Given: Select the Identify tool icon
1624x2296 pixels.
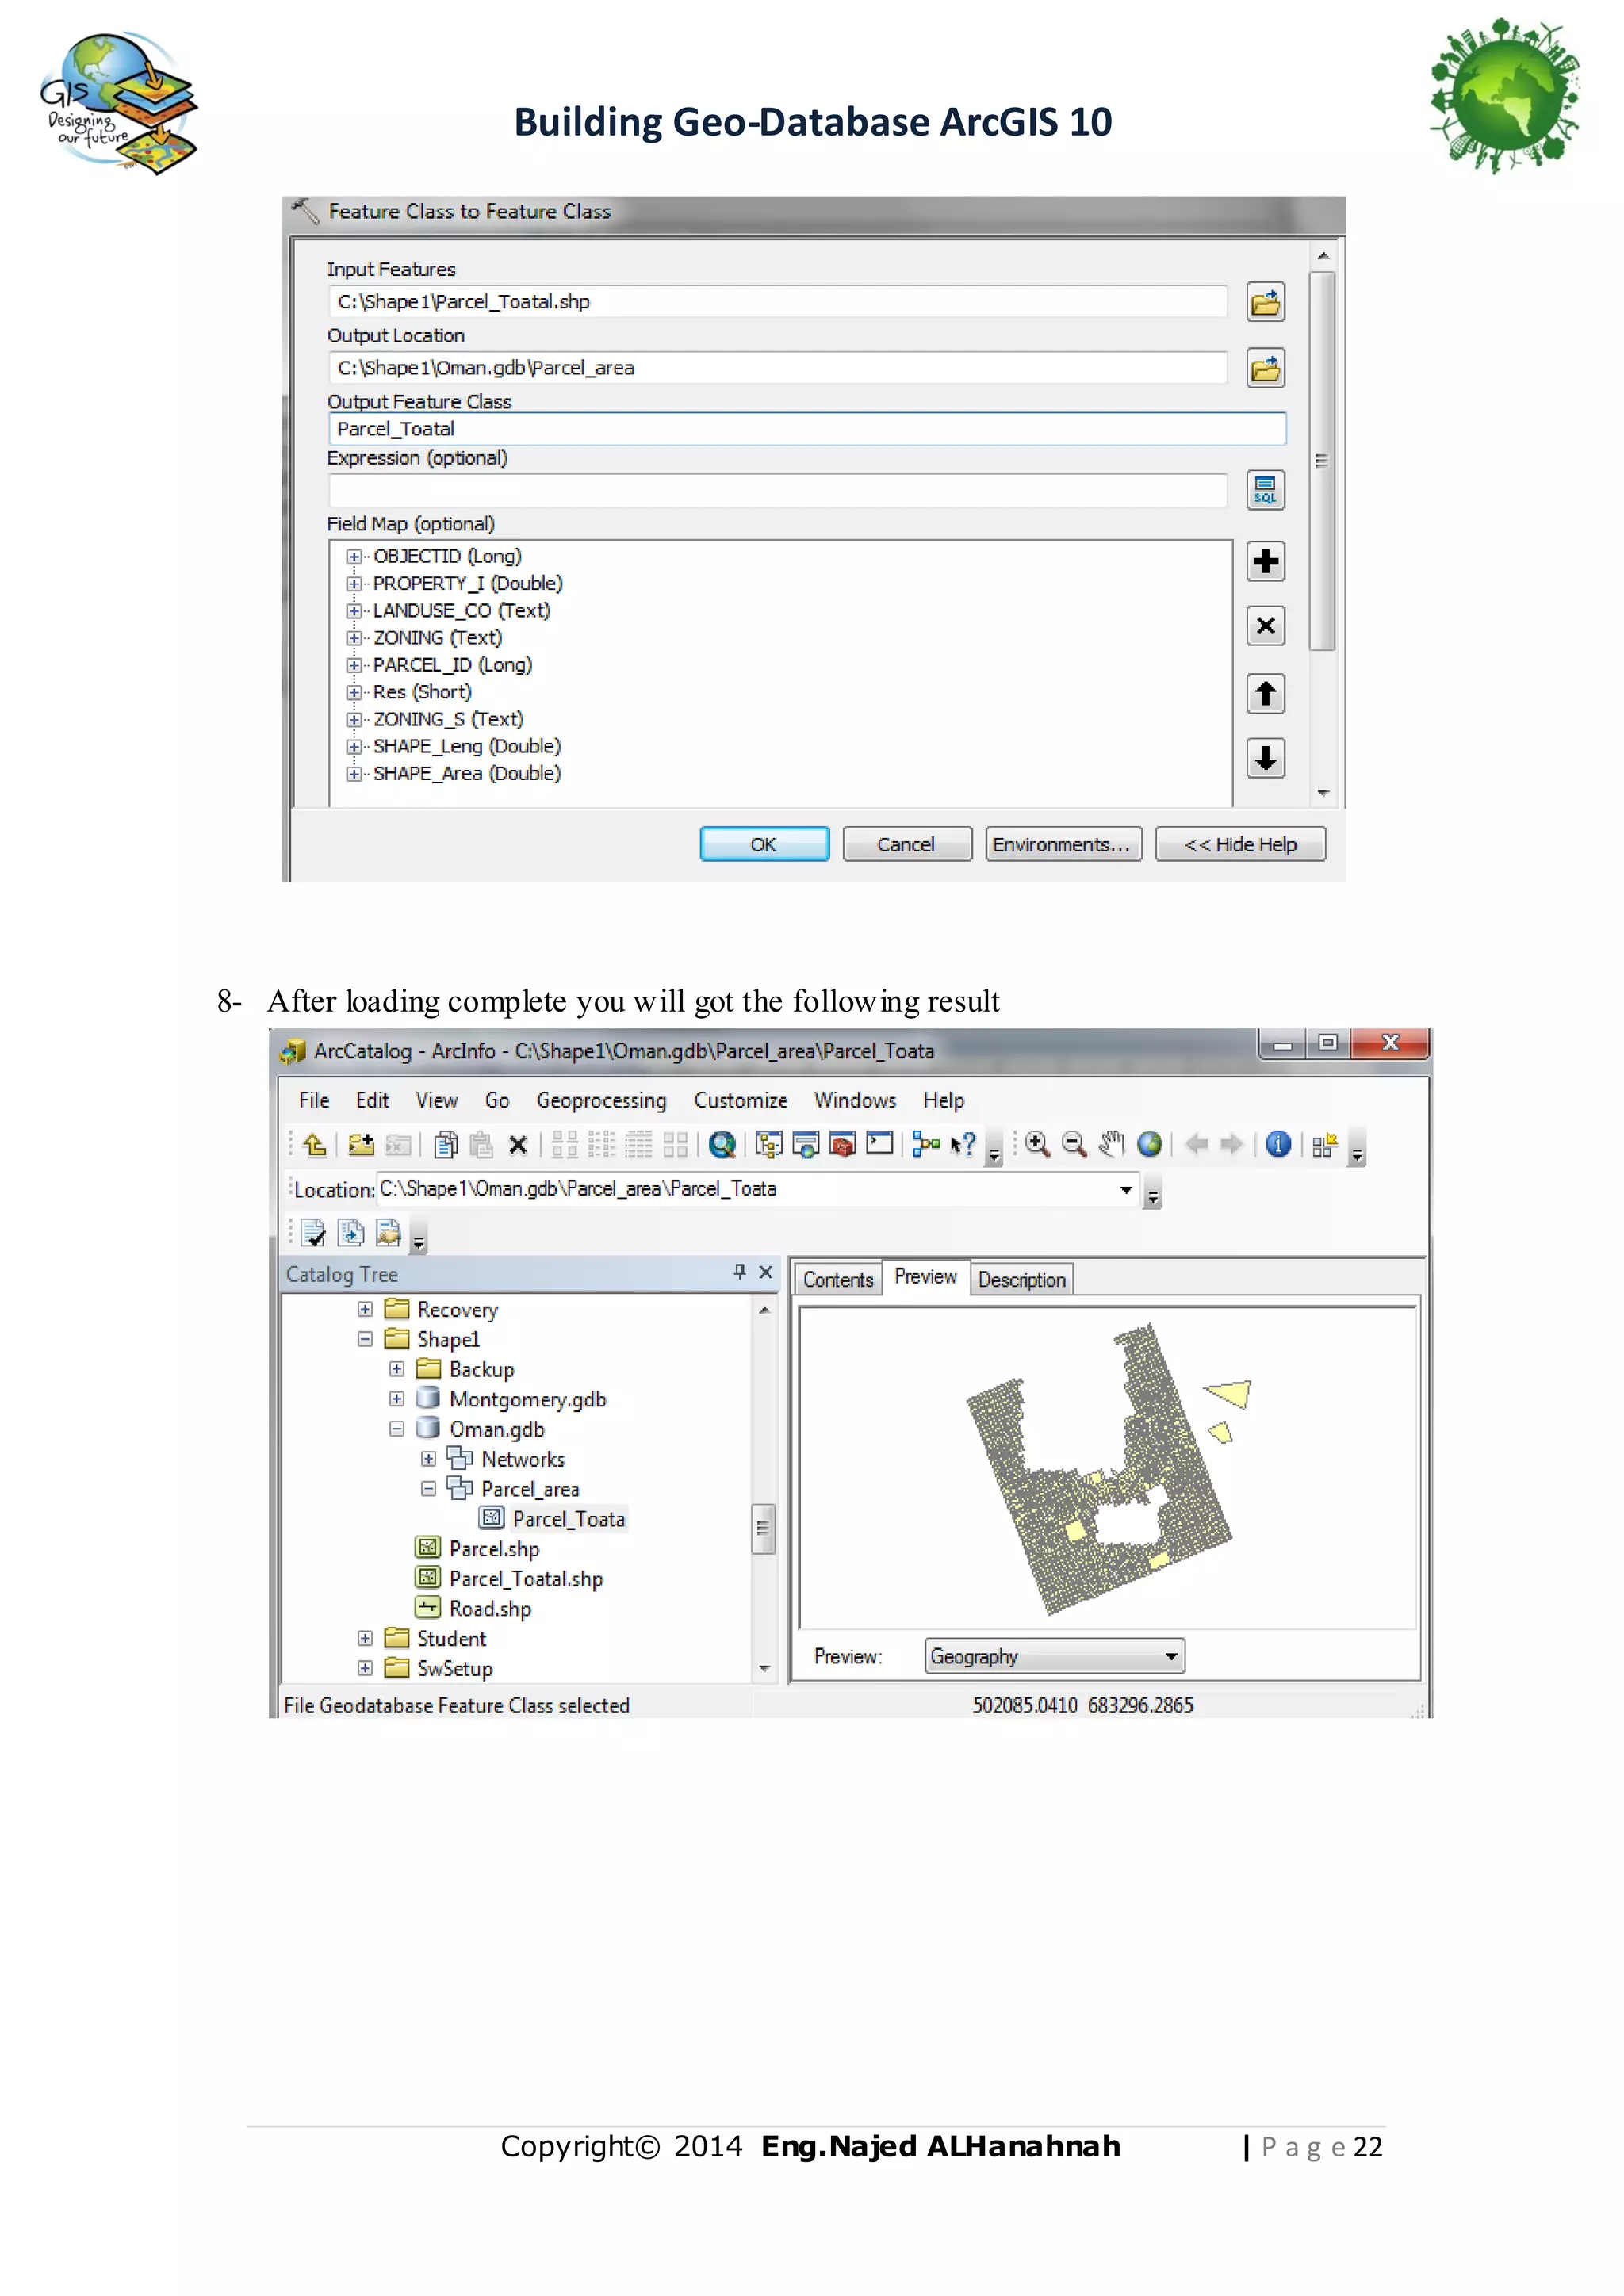Looking at the screenshot, I should (x=1278, y=1144).
